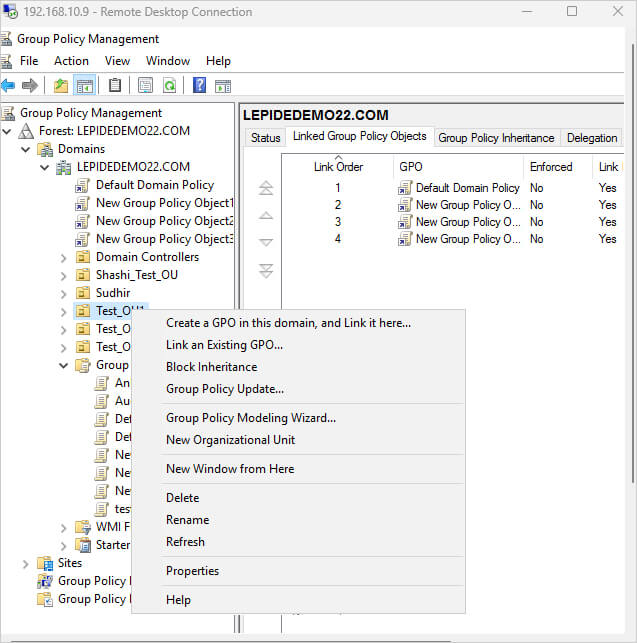This screenshot has height=643, width=637.
Task: Toggle the Show/Hide Action Pane icon
Action: tap(223, 86)
